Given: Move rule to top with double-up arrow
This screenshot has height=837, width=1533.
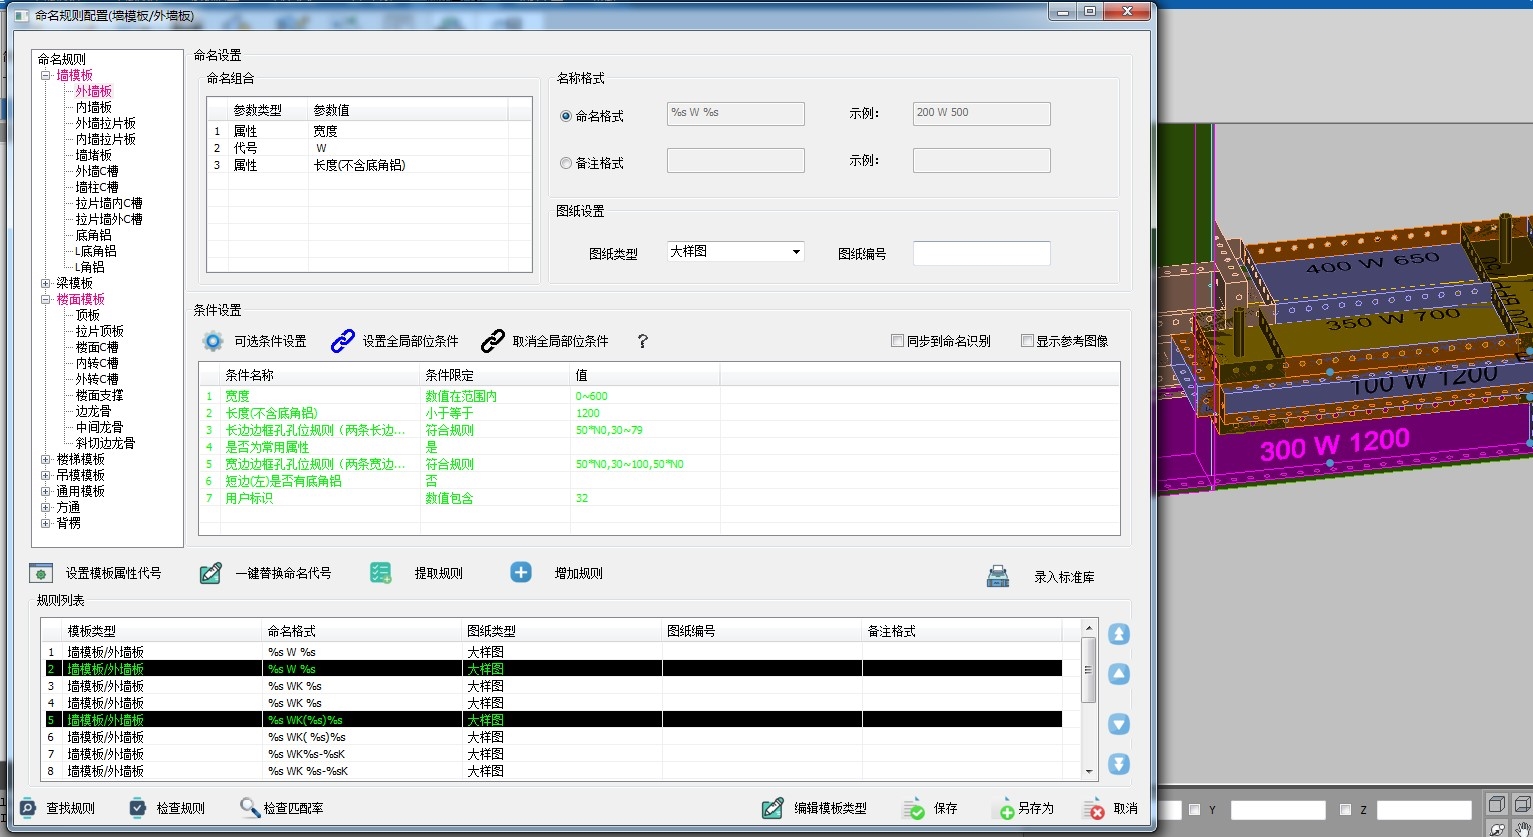Looking at the screenshot, I should point(1119,634).
